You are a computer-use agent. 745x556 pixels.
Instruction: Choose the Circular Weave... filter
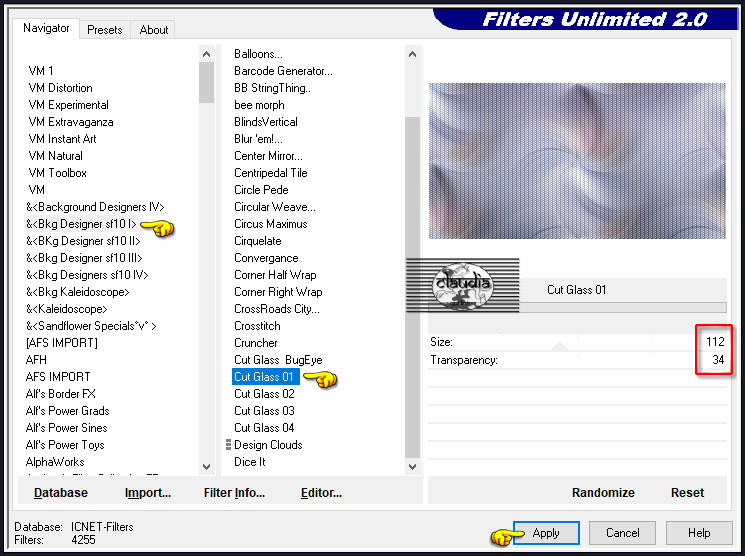(x=275, y=207)
